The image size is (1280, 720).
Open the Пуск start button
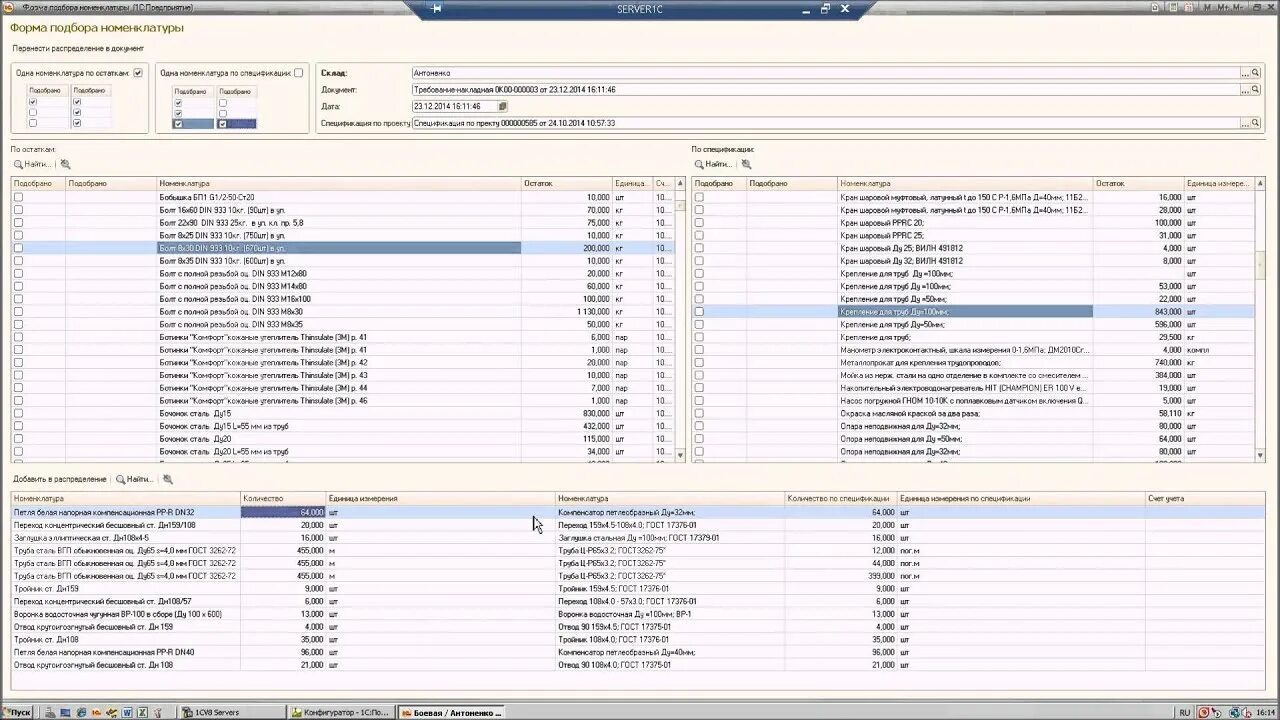click(16, 712)
